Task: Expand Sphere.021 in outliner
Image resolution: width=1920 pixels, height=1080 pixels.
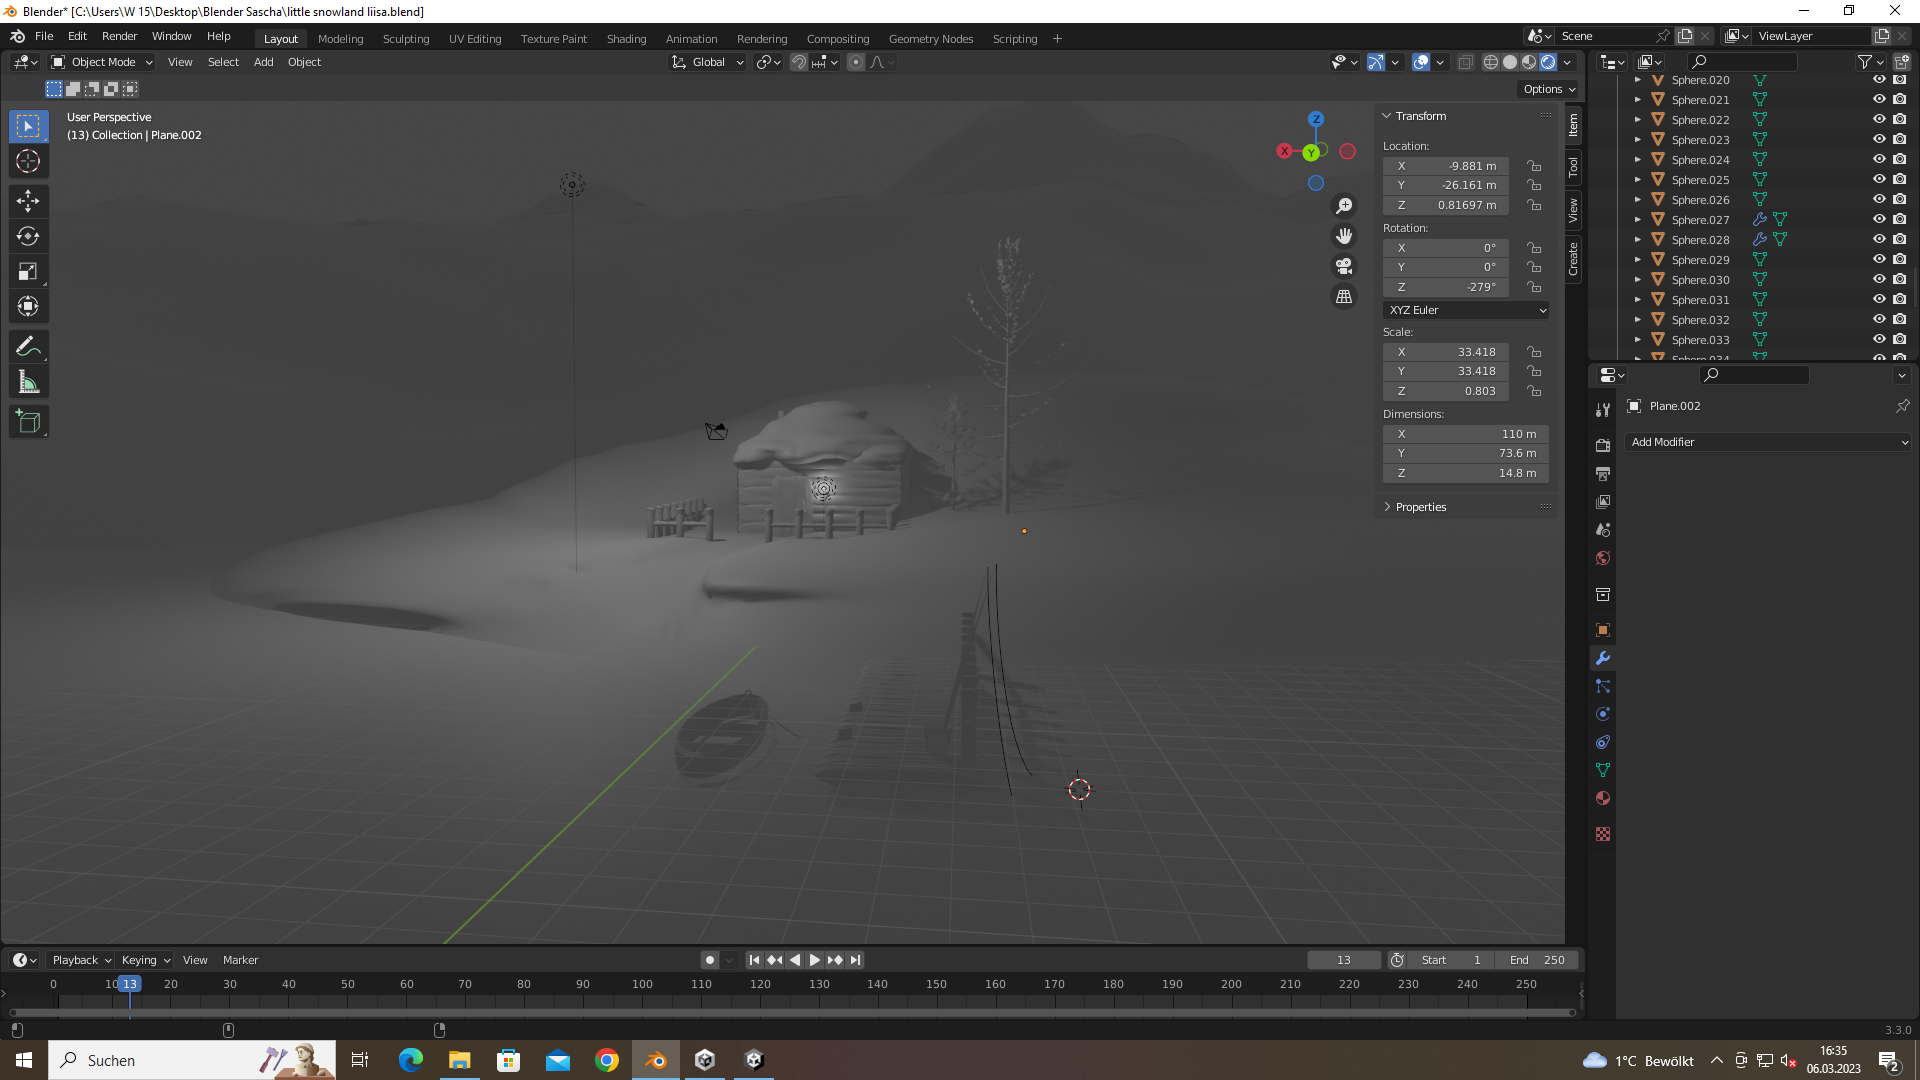Action: 1638,100
